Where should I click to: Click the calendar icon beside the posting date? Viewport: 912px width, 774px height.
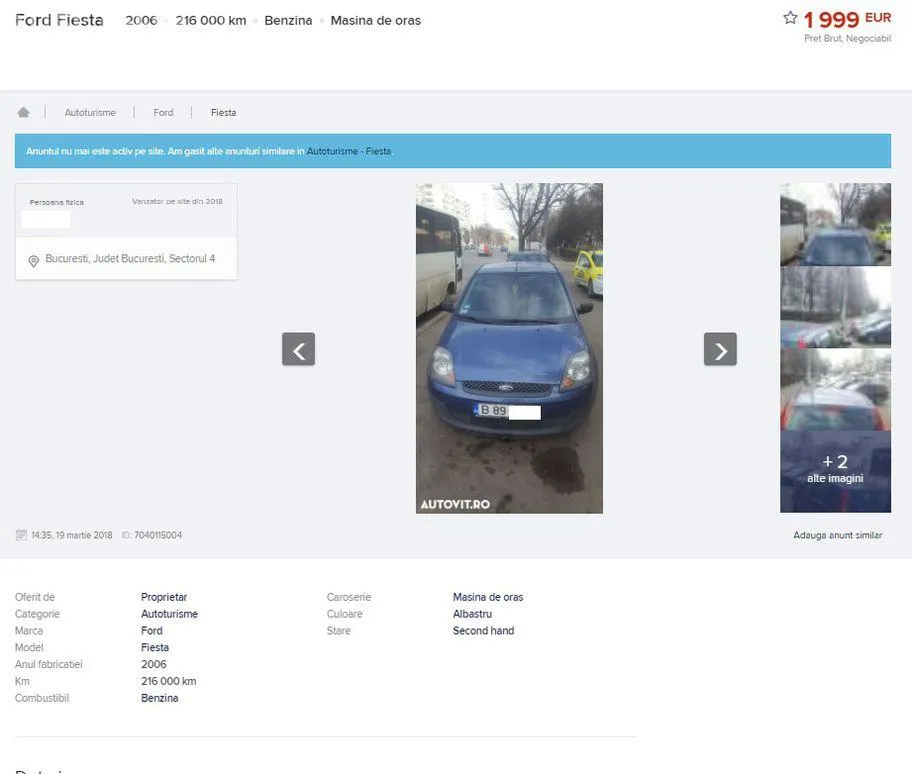21,535
